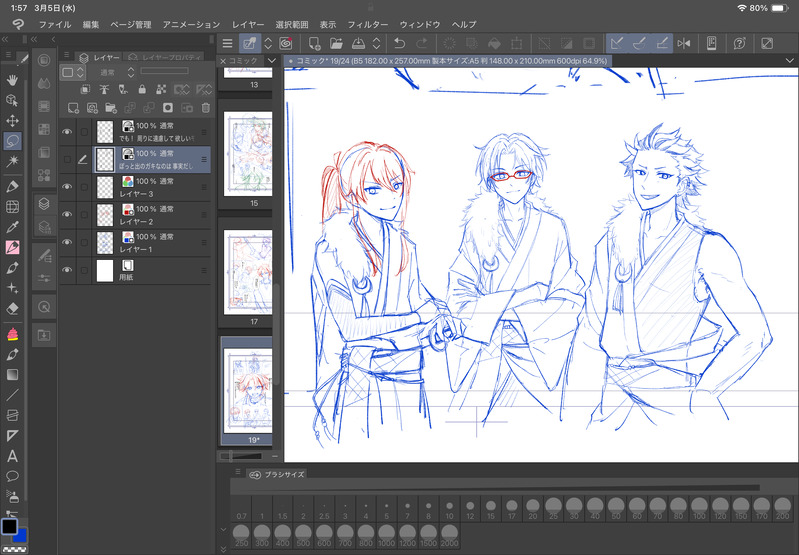Expand the brush size palette double chevron

click(224, 549)
